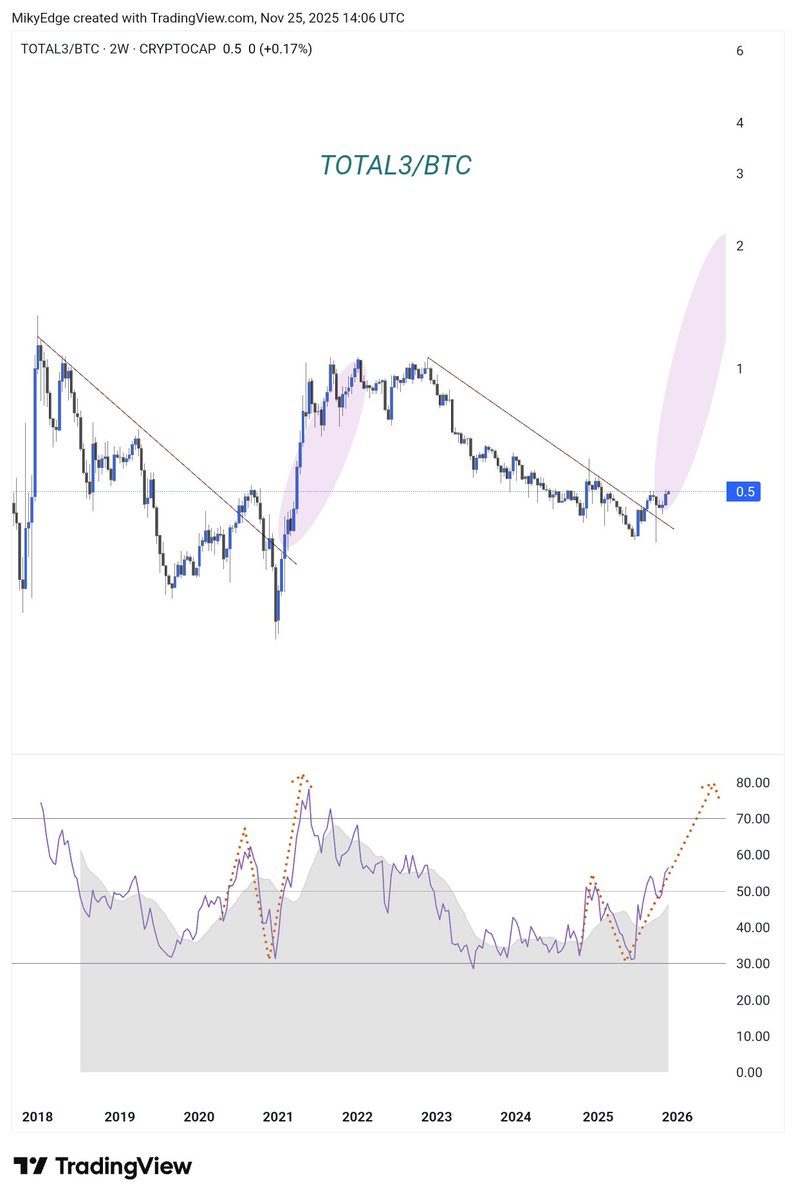Screen dimensions: 796x1200
Task: Click the RSI scale value 0.00
Action: point(751,1072)
